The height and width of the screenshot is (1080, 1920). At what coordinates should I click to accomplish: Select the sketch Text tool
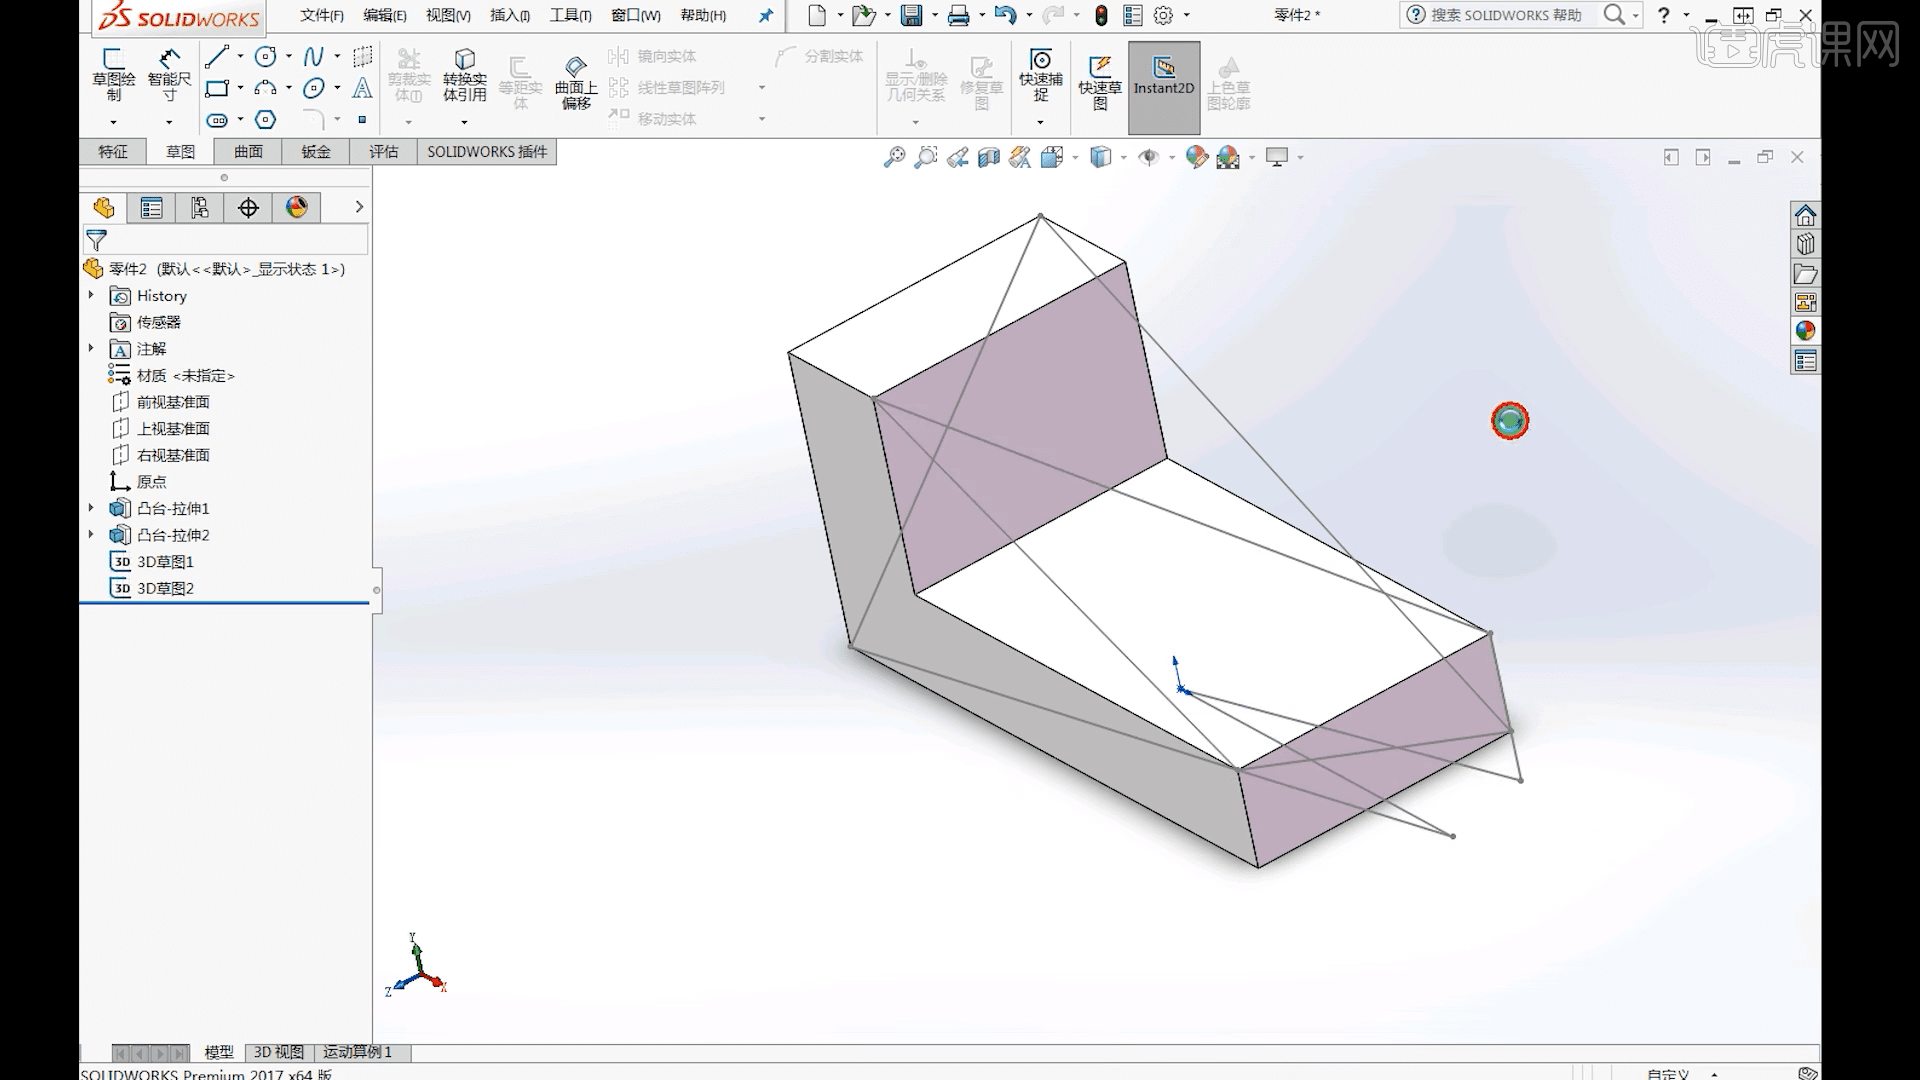pos(363,89)
